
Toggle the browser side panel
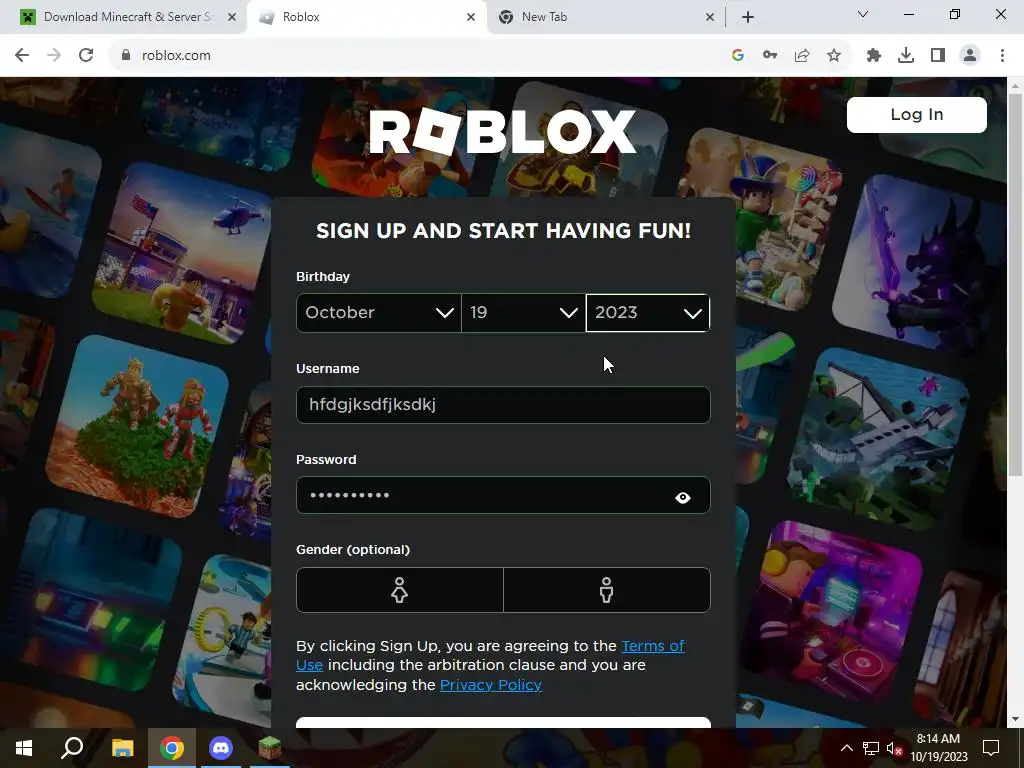pyautogui.click(x=938, y=56)
